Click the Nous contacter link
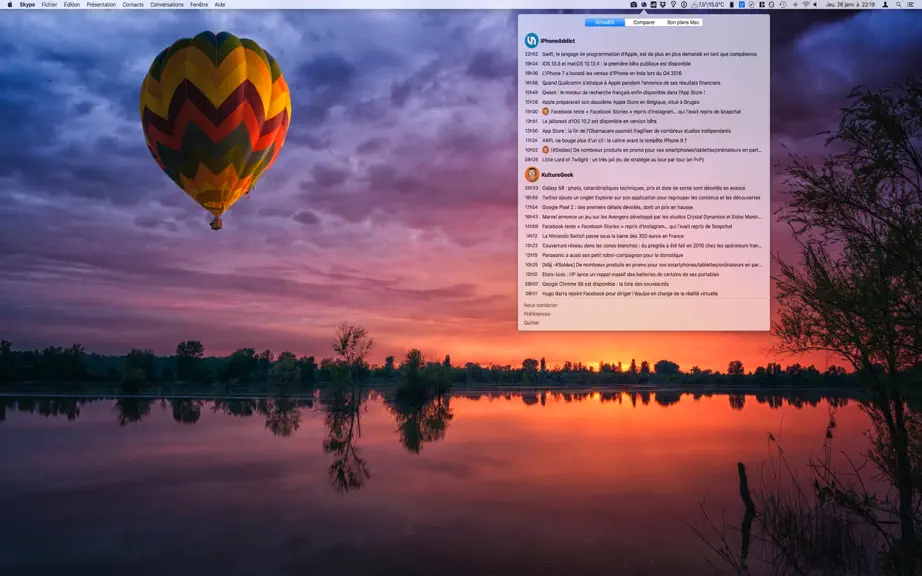The image size is (922, 576). (x=540, y=305)
